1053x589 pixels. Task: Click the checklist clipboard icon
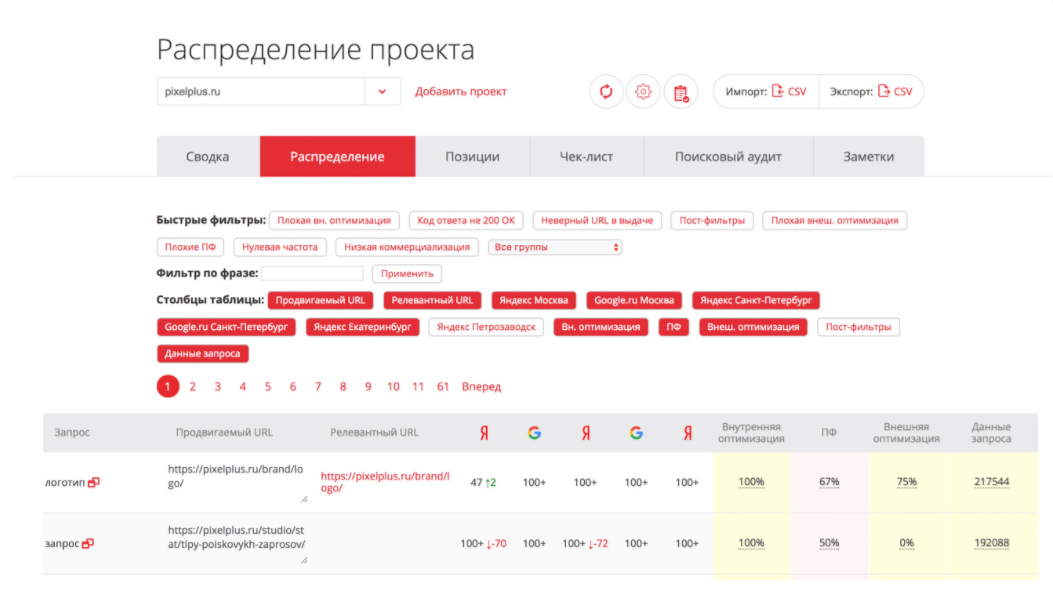pos(681,91)
